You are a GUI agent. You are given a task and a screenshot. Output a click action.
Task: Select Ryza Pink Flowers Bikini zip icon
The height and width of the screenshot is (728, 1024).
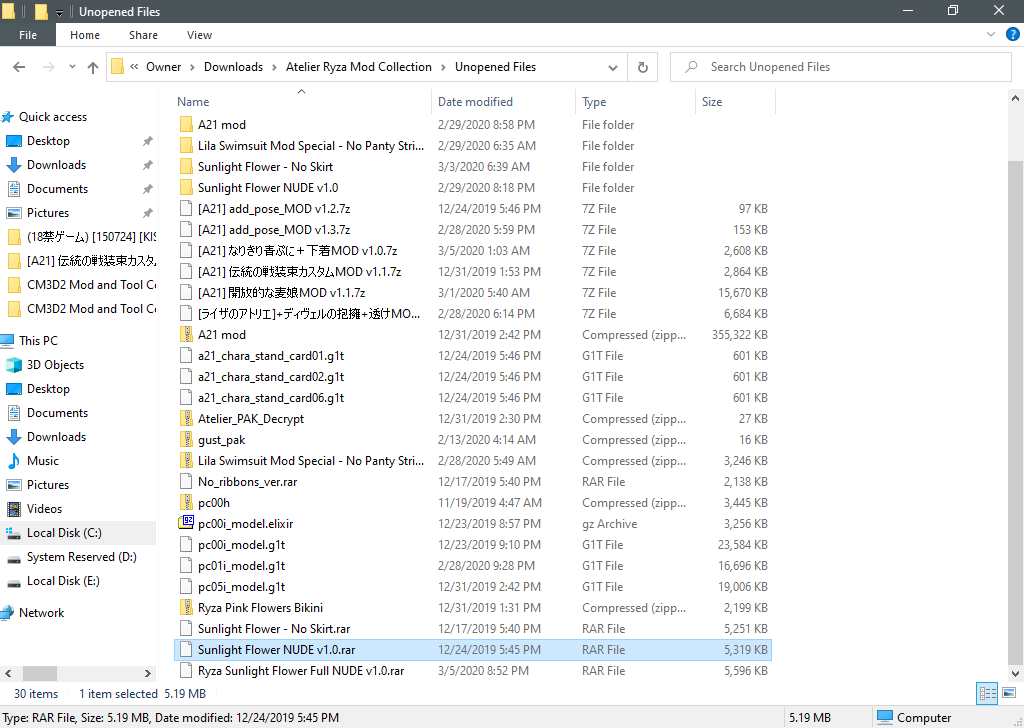pos(186,608)
